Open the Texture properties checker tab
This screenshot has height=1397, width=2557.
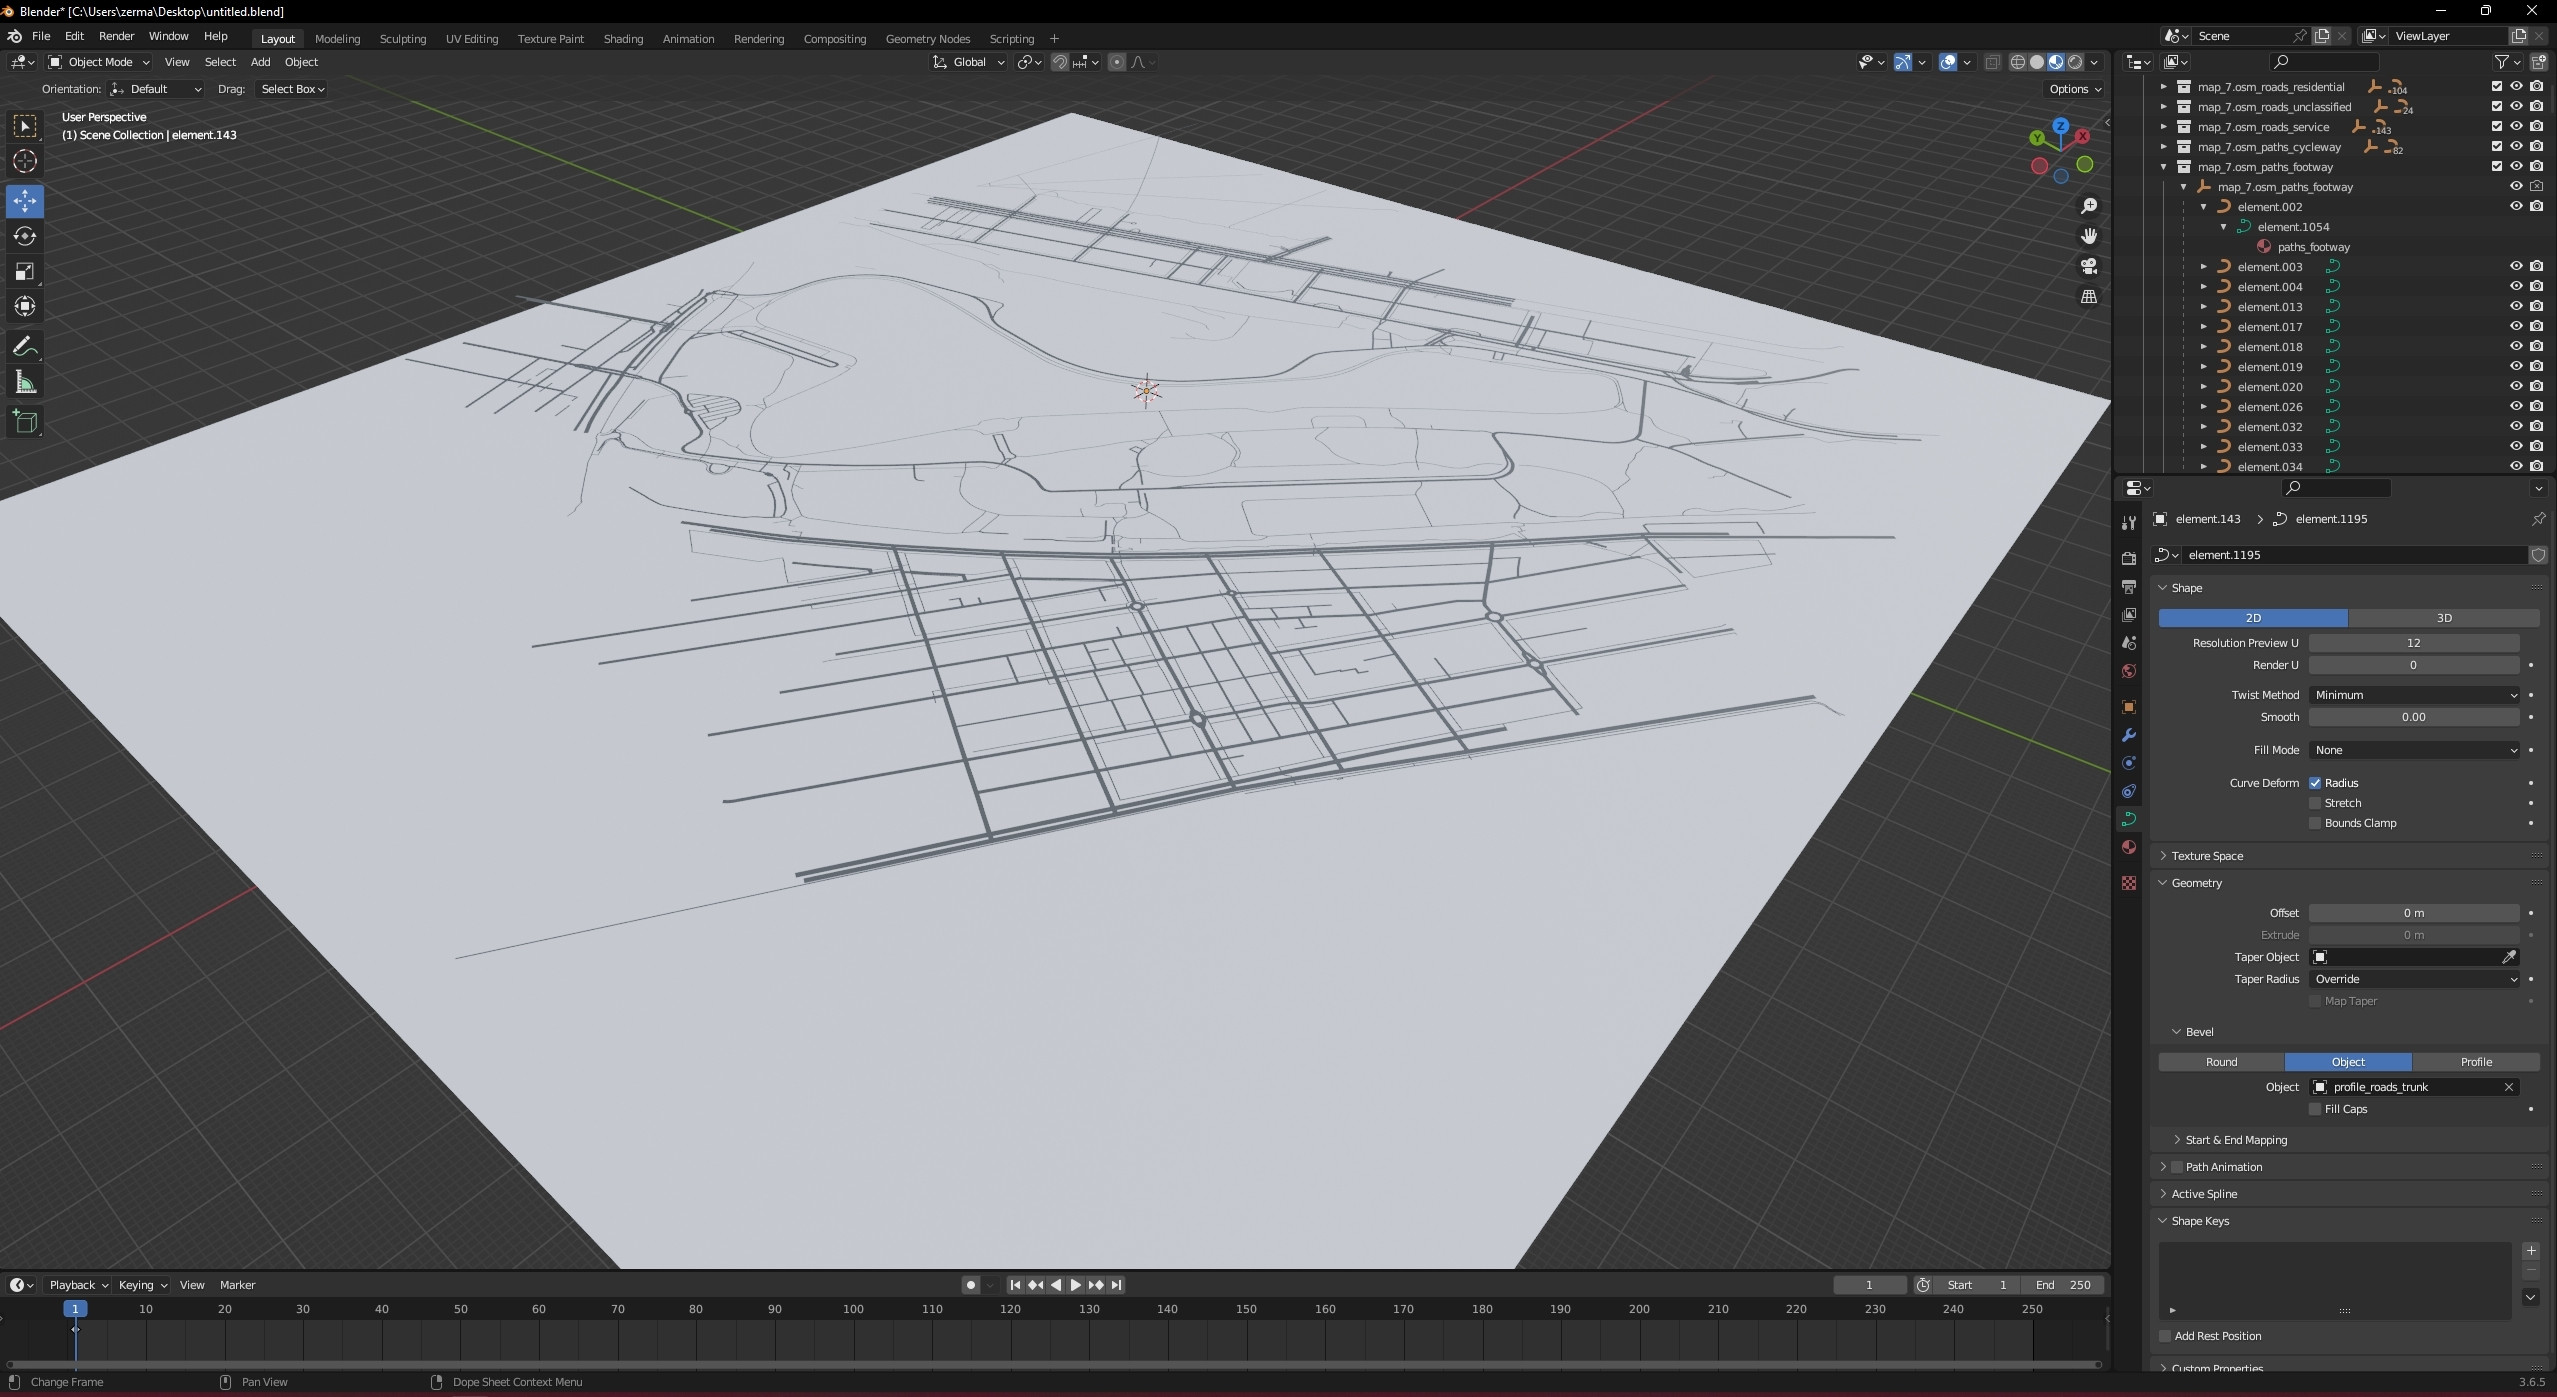(x=2129, y=883)
